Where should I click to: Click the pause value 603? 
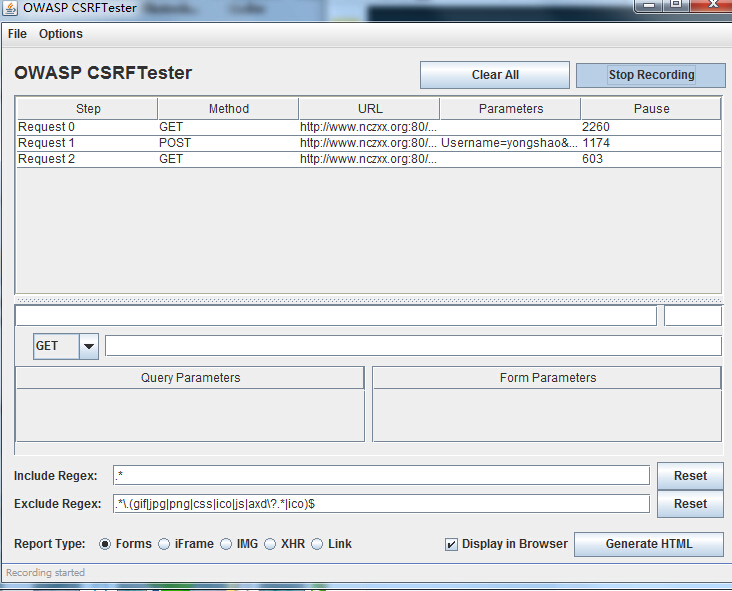[651, 159]
